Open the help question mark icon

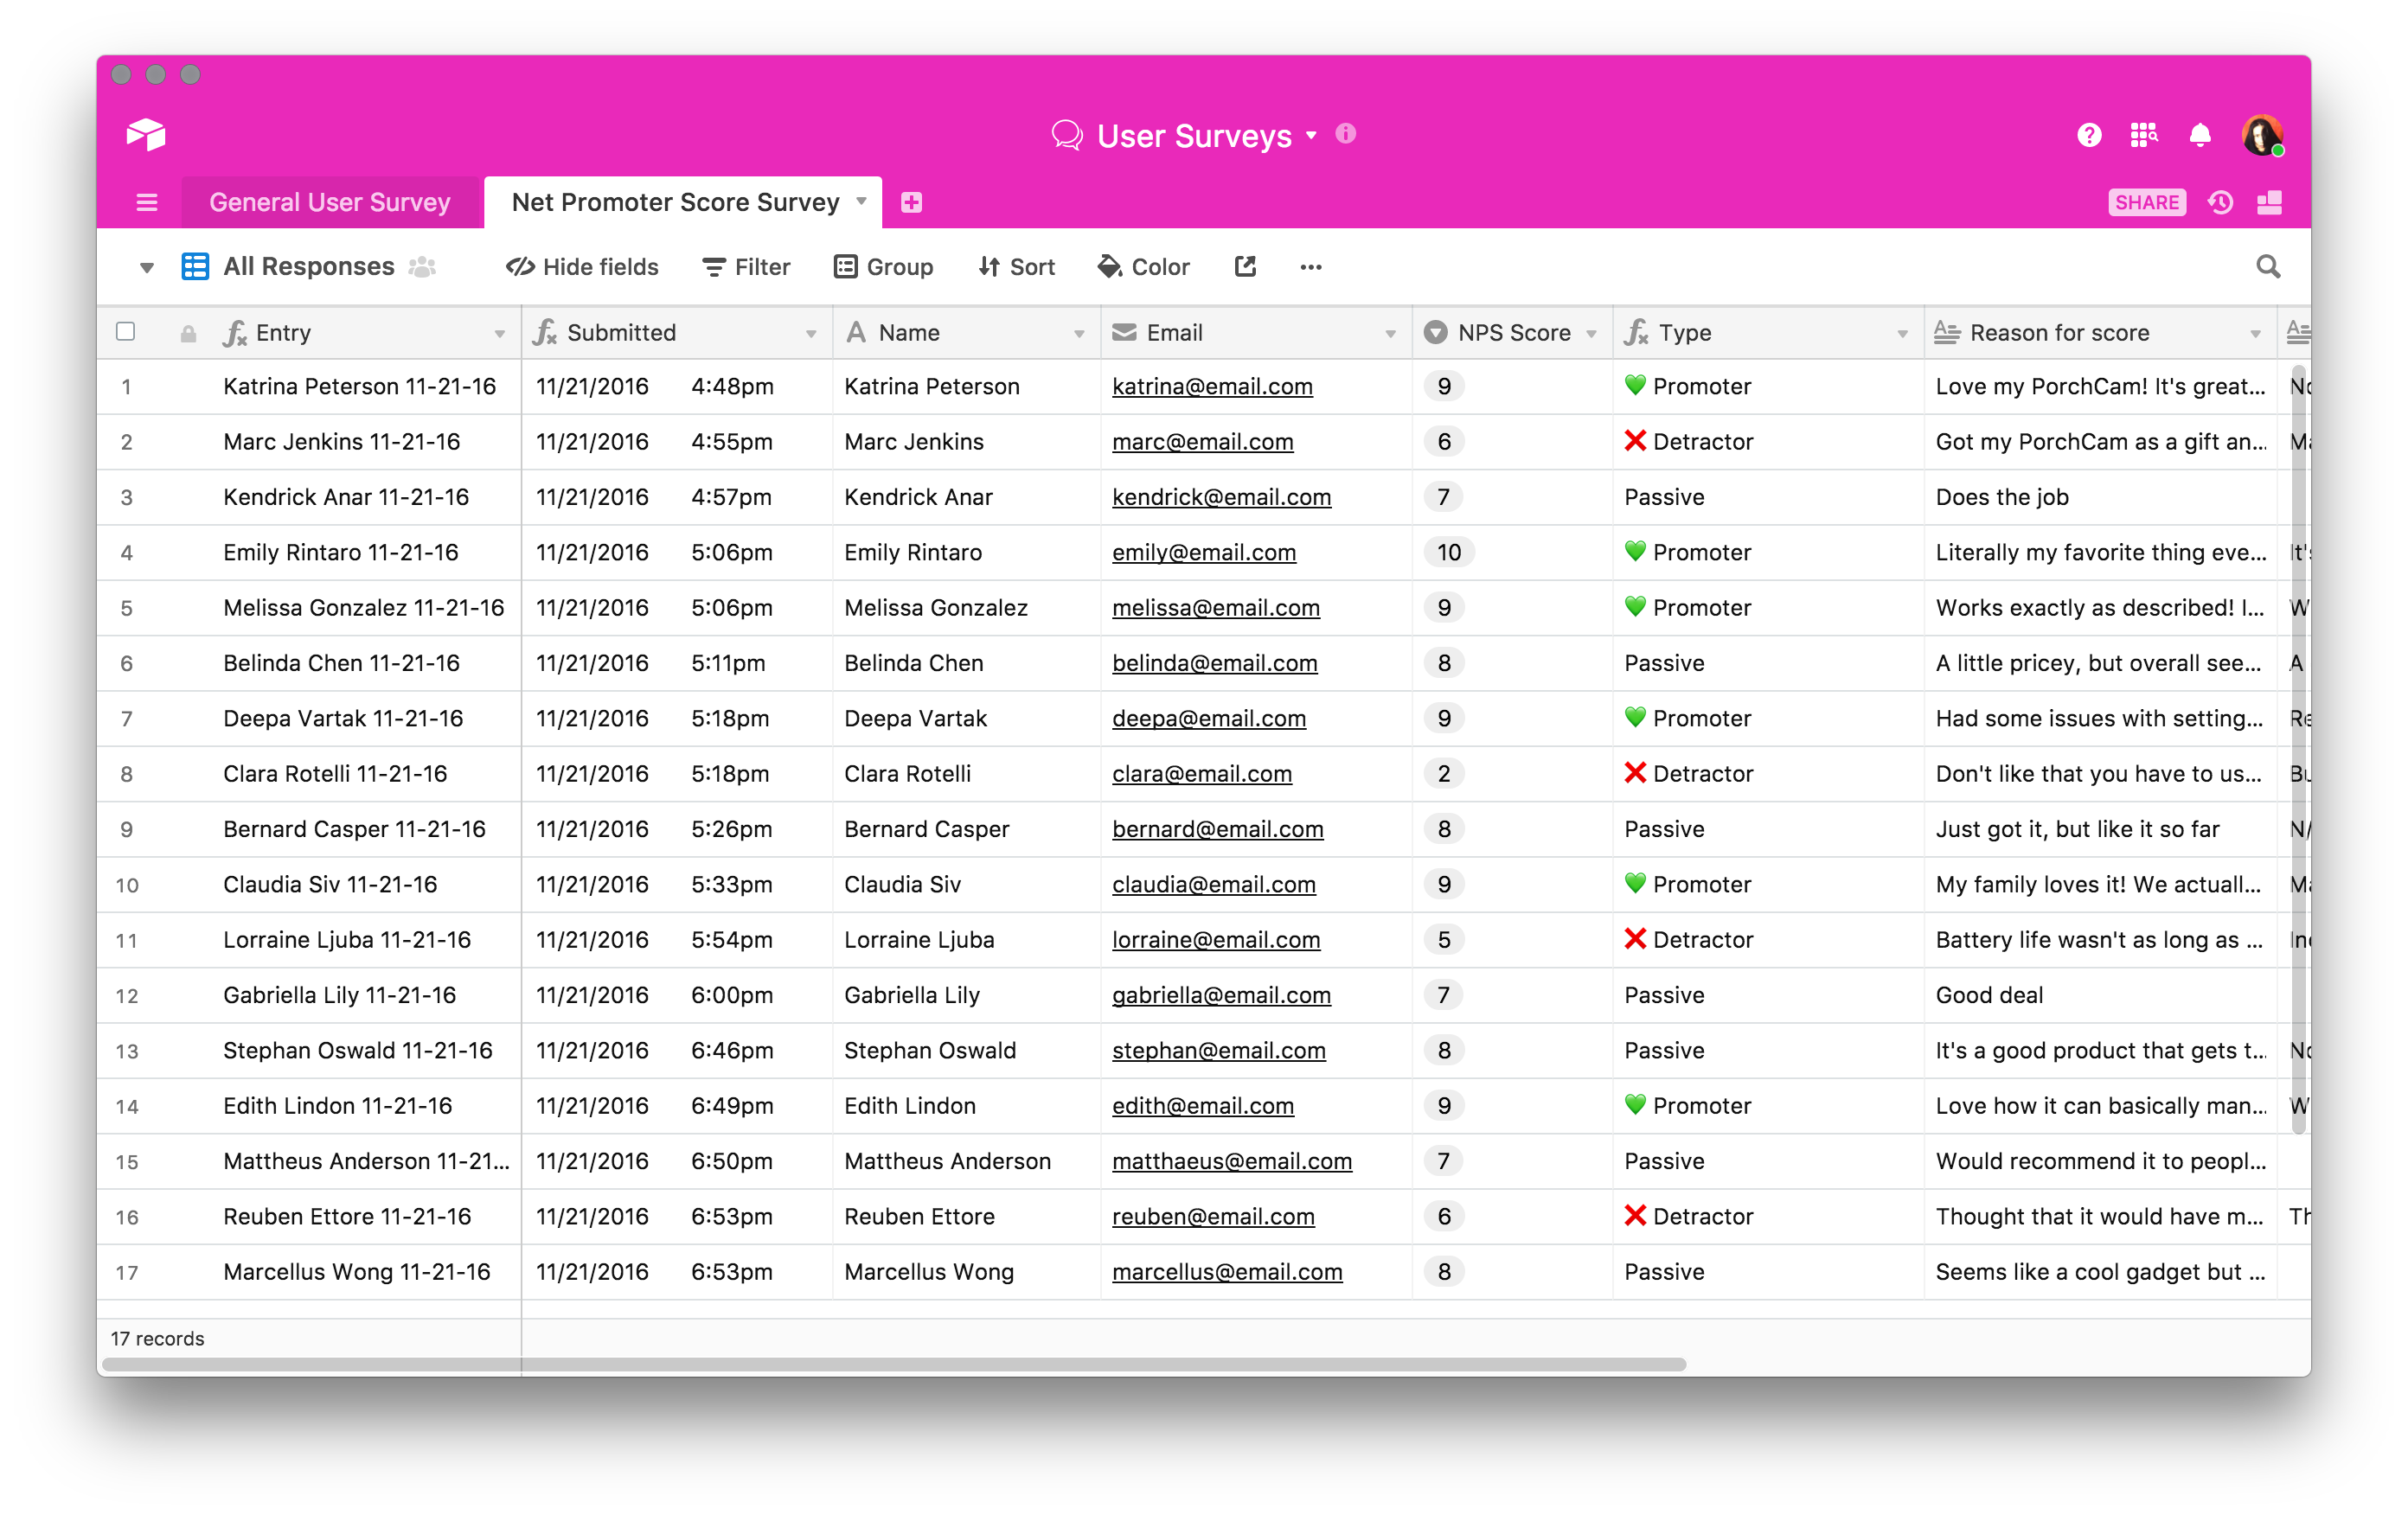pos(2088,135)
